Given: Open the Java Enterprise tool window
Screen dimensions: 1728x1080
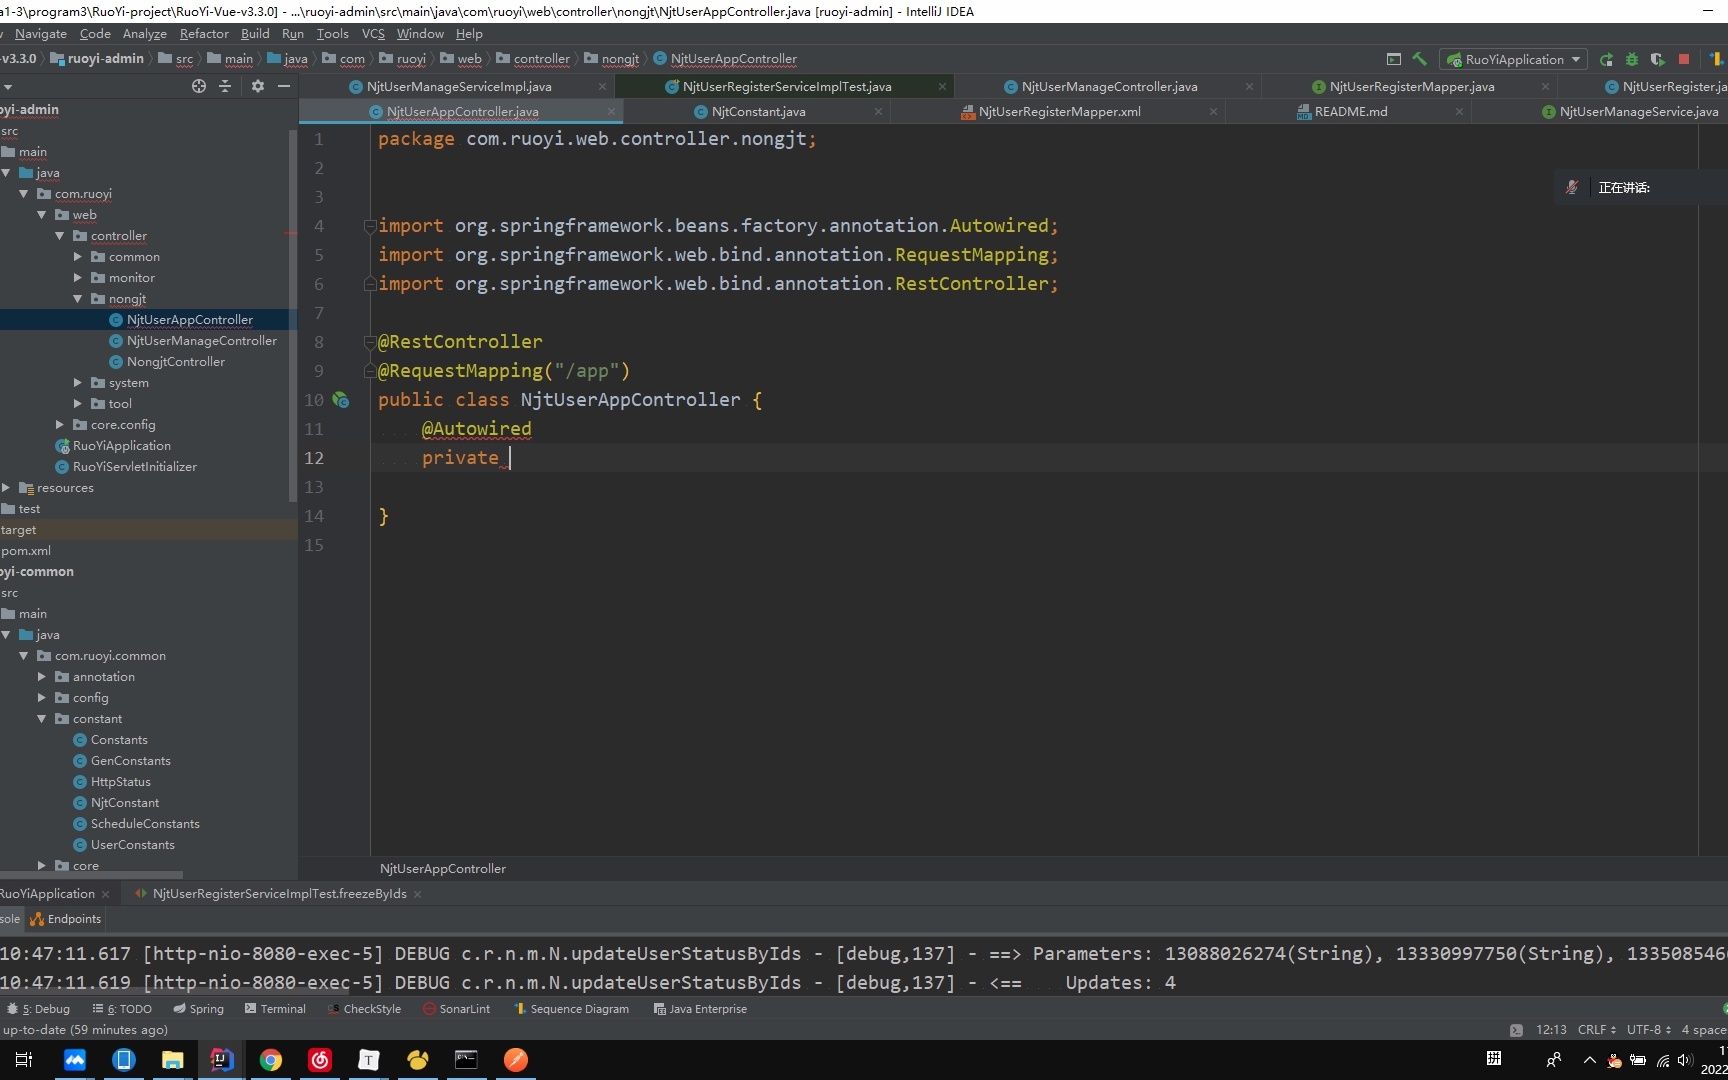Looking at the screenshot, I should pyautogui.click(x=700, y=1009).
